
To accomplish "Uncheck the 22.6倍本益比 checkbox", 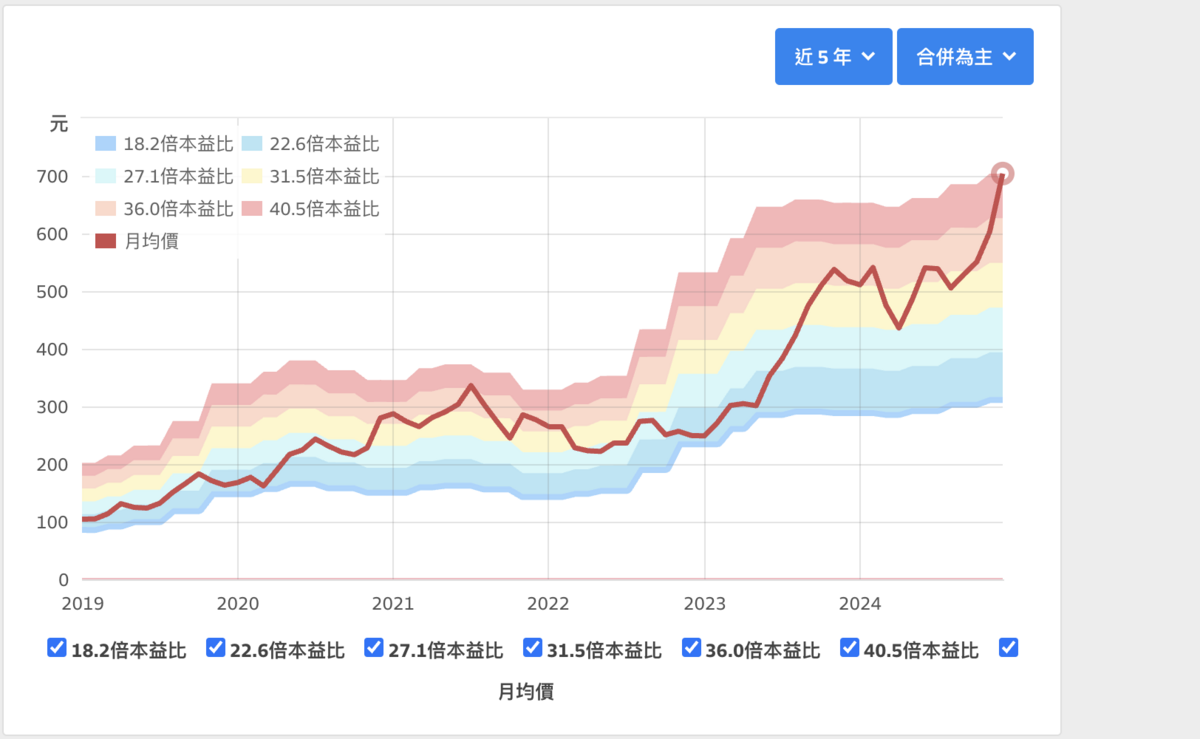I will [215, 648].
